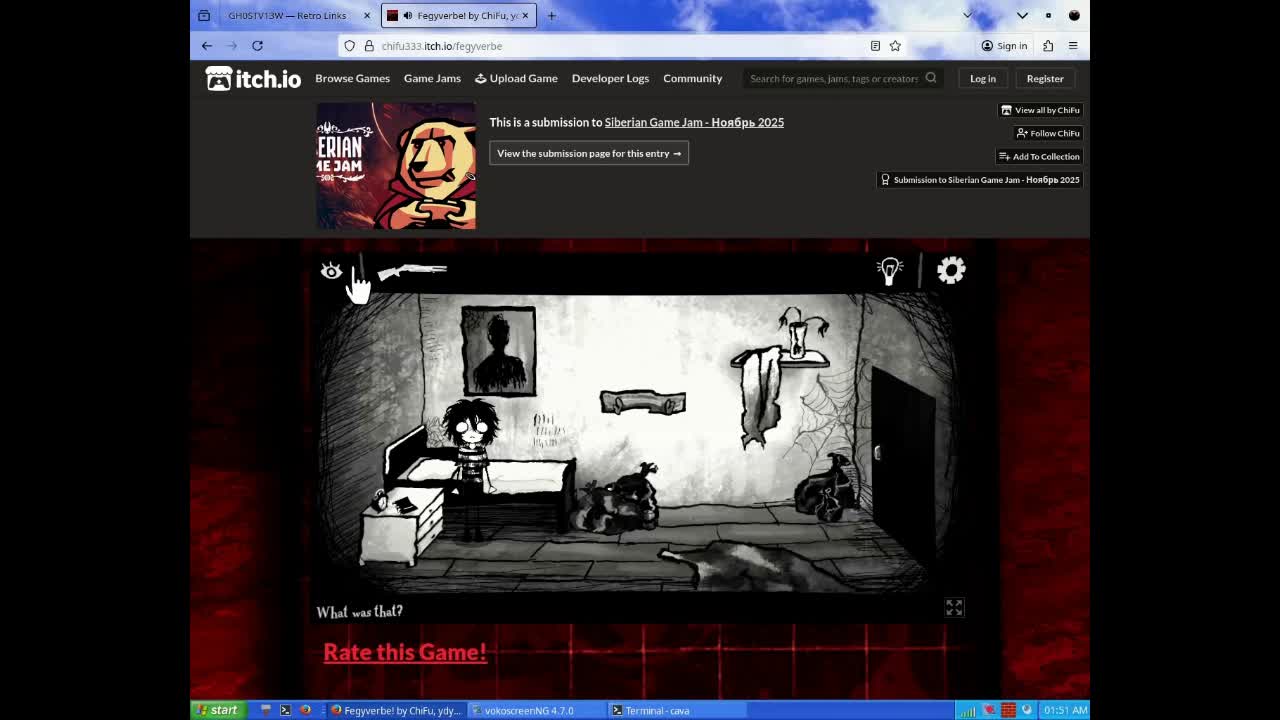This screenshot has height=720, width=1280.
Task: Open Community page
Action: [692, 78]
